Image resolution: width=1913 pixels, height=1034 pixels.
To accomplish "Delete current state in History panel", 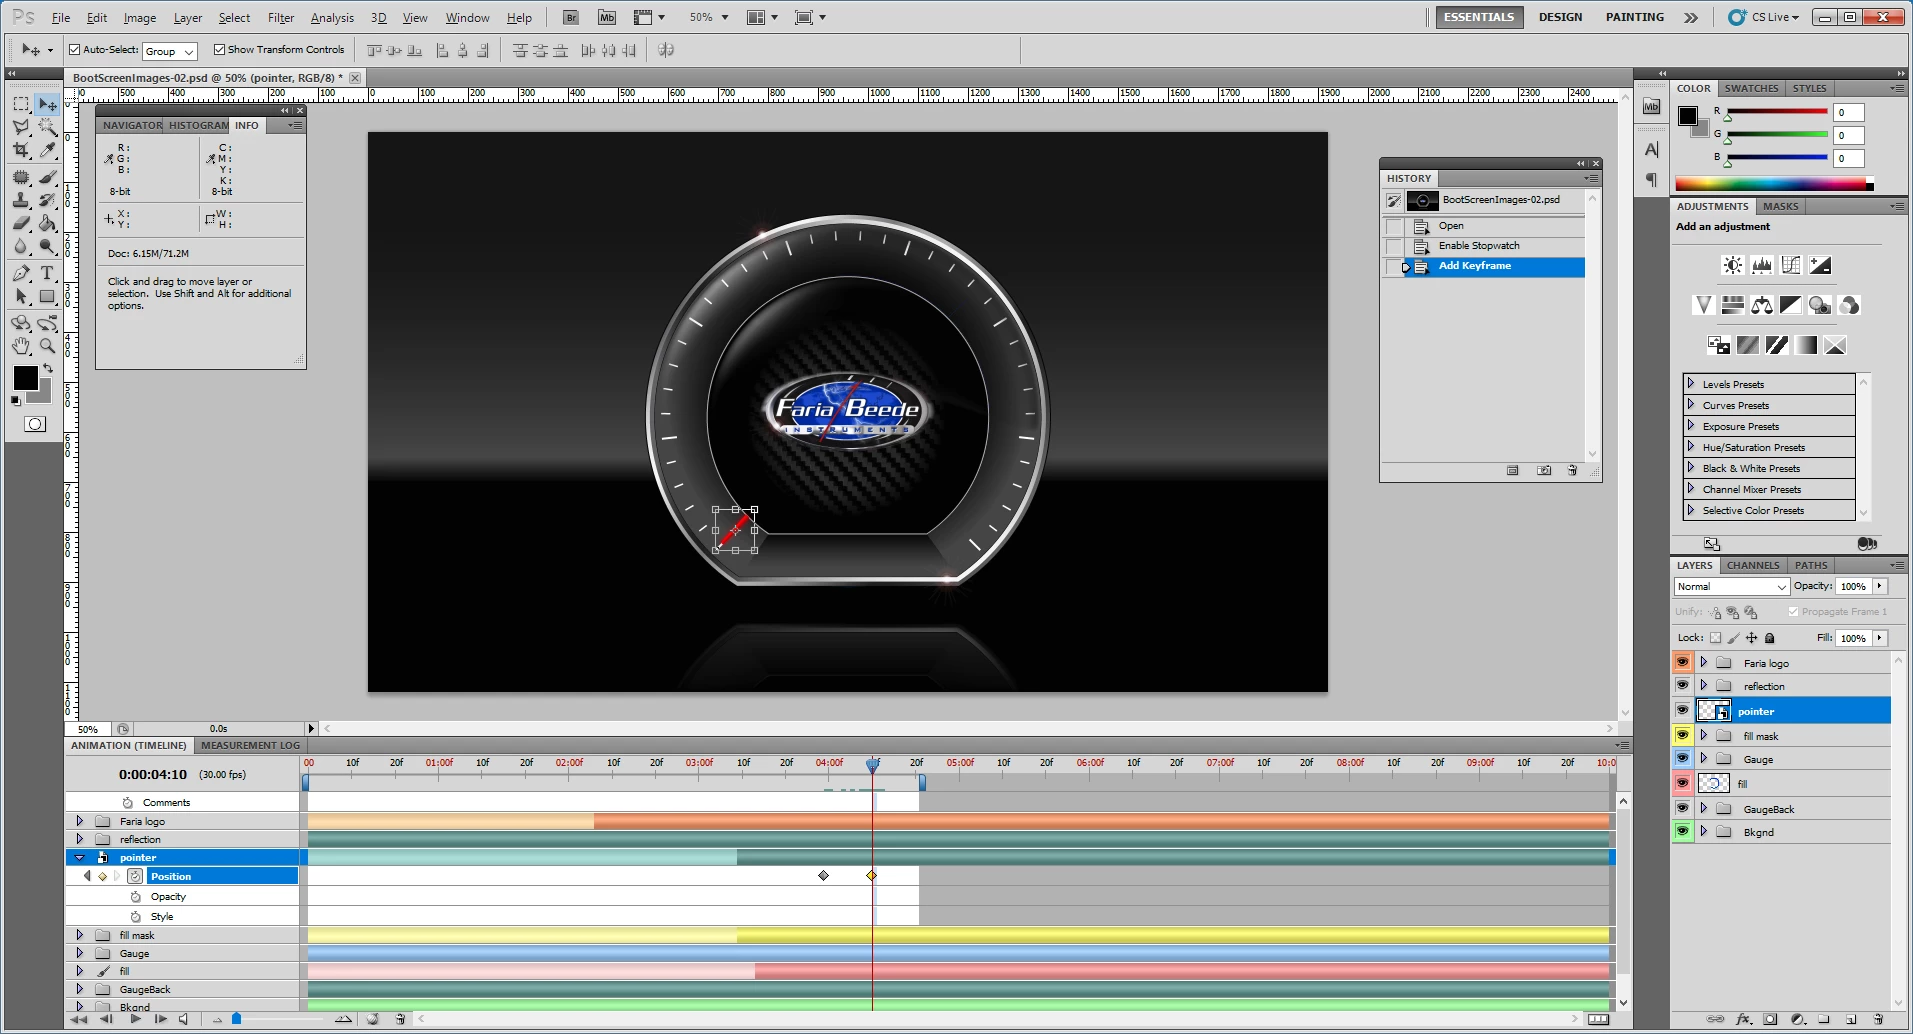I will [x=1572, y=470].
